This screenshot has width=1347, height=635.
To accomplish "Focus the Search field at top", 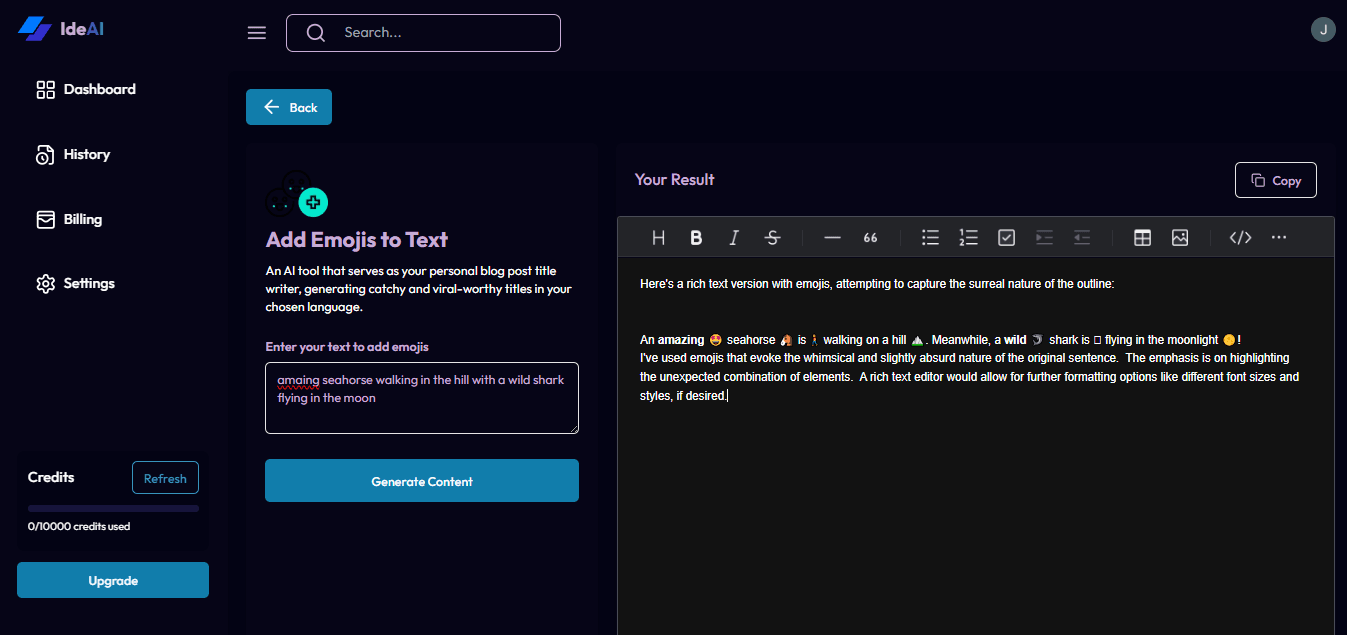I will pyautogui.click(x=423, y=33).
